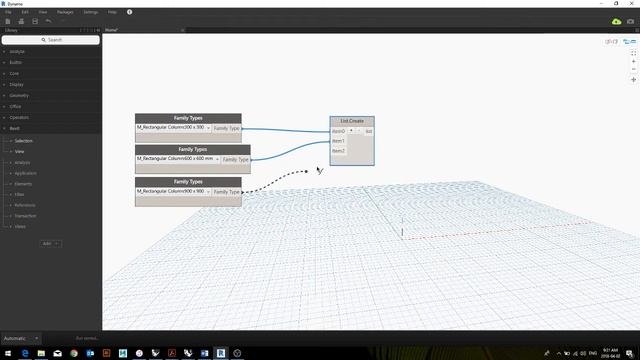Click the item2 input port

click(x=338, y=151)
